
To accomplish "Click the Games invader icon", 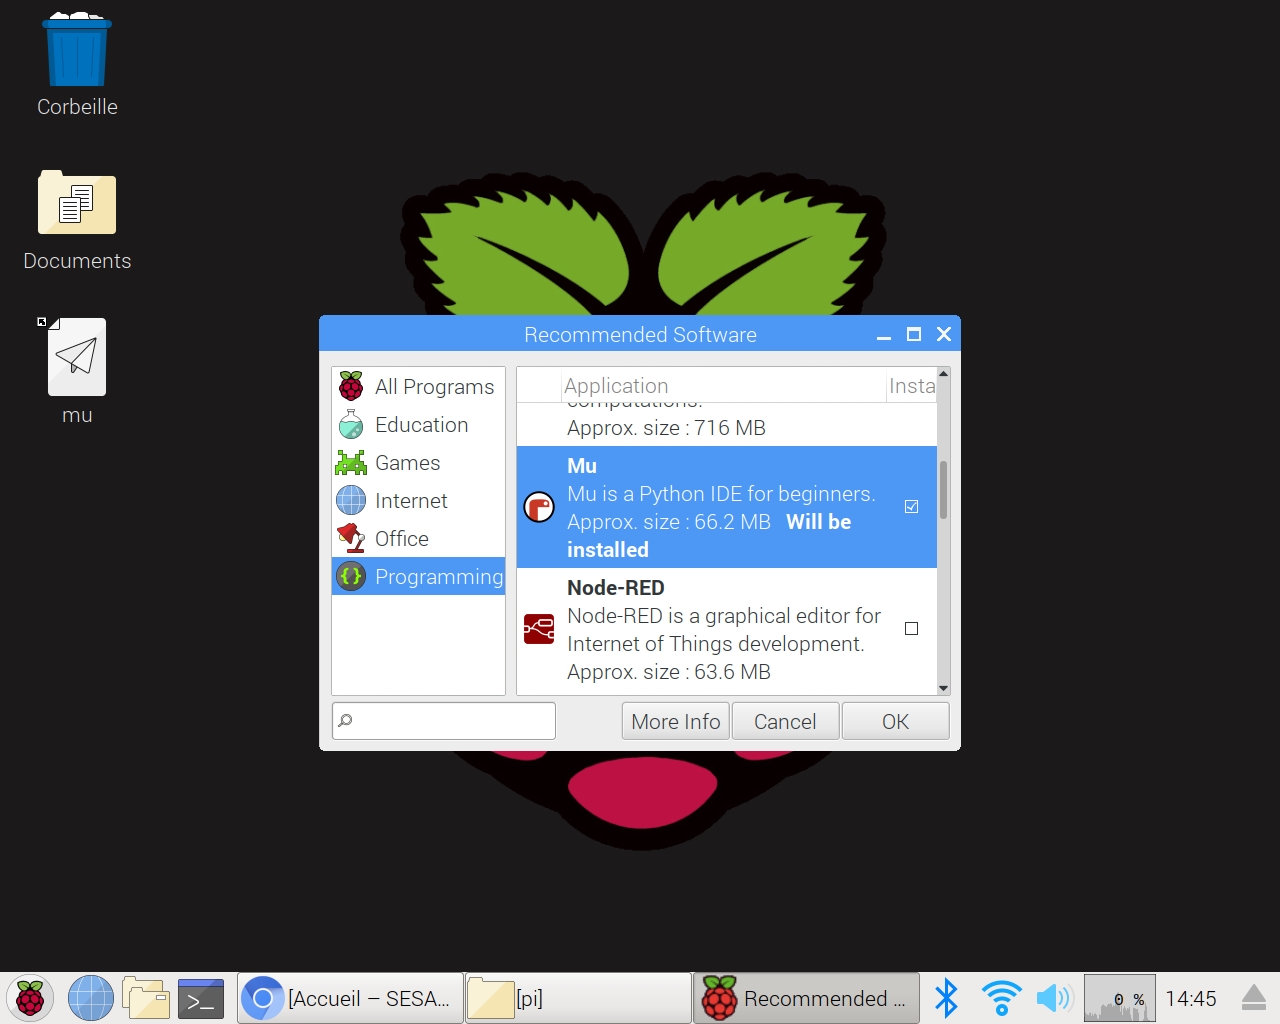I will [x=351, y=462].
